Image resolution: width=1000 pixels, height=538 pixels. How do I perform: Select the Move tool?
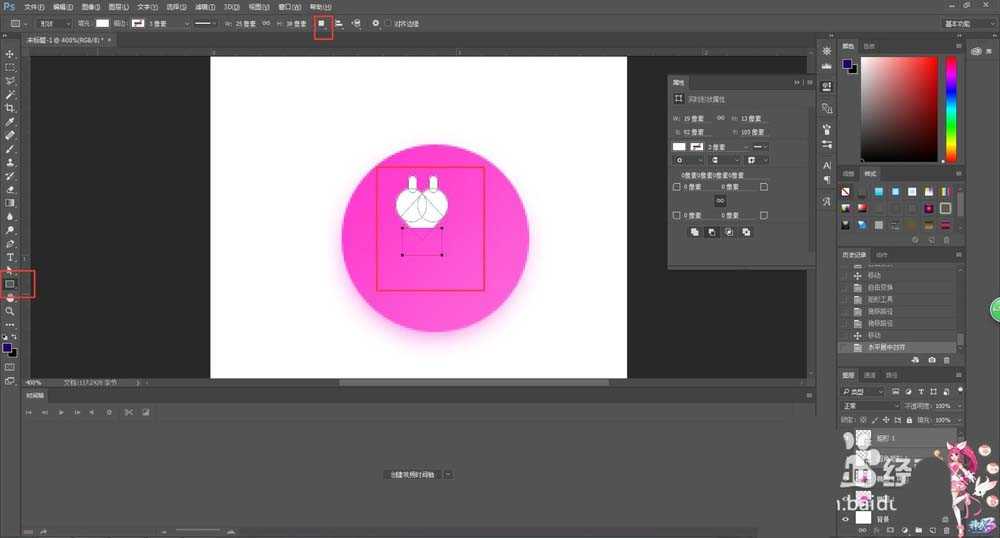coord(11,54)
